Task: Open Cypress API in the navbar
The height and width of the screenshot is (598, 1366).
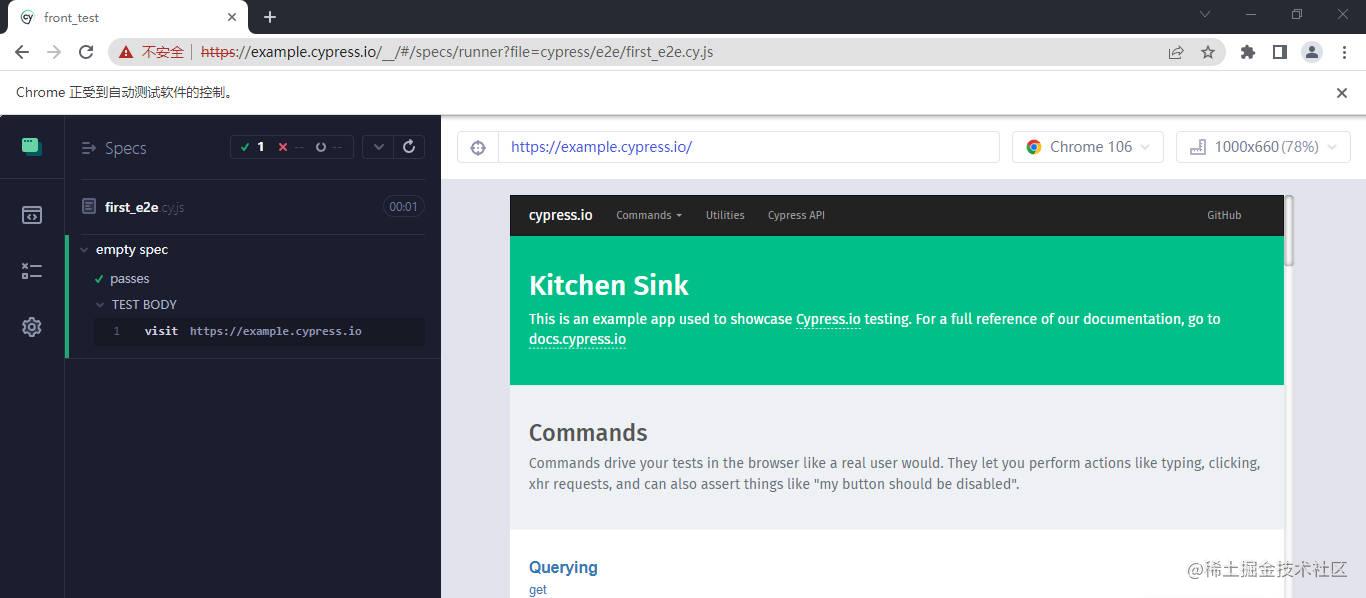Action: (796, 215)
